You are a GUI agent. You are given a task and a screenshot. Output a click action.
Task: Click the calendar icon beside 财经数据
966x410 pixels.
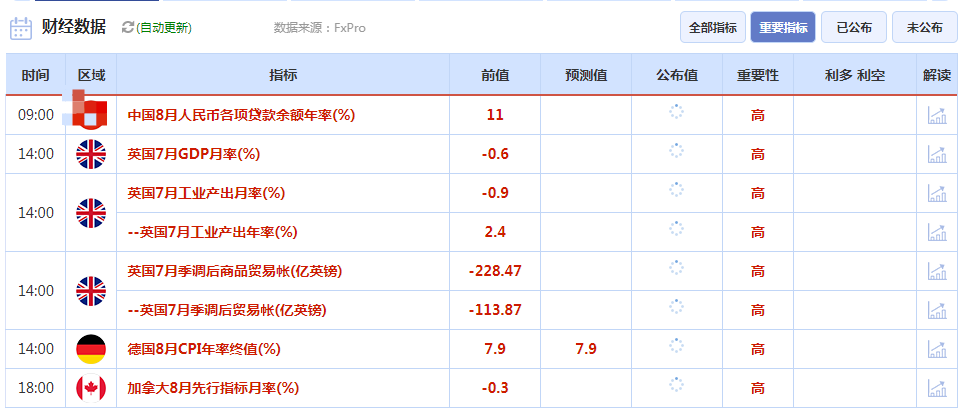21,28
